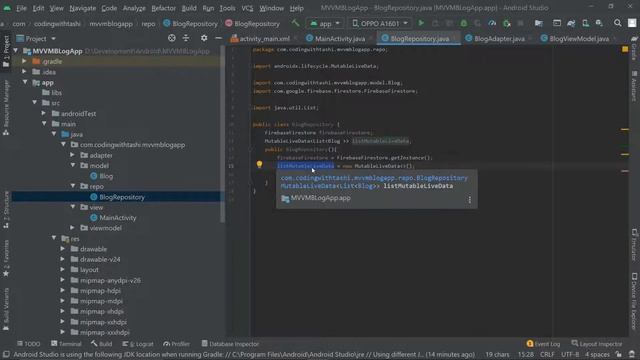Viewport: 640px width, 360px height.
Task: Open the Refactor menu
Action: (x=163, y=8)
